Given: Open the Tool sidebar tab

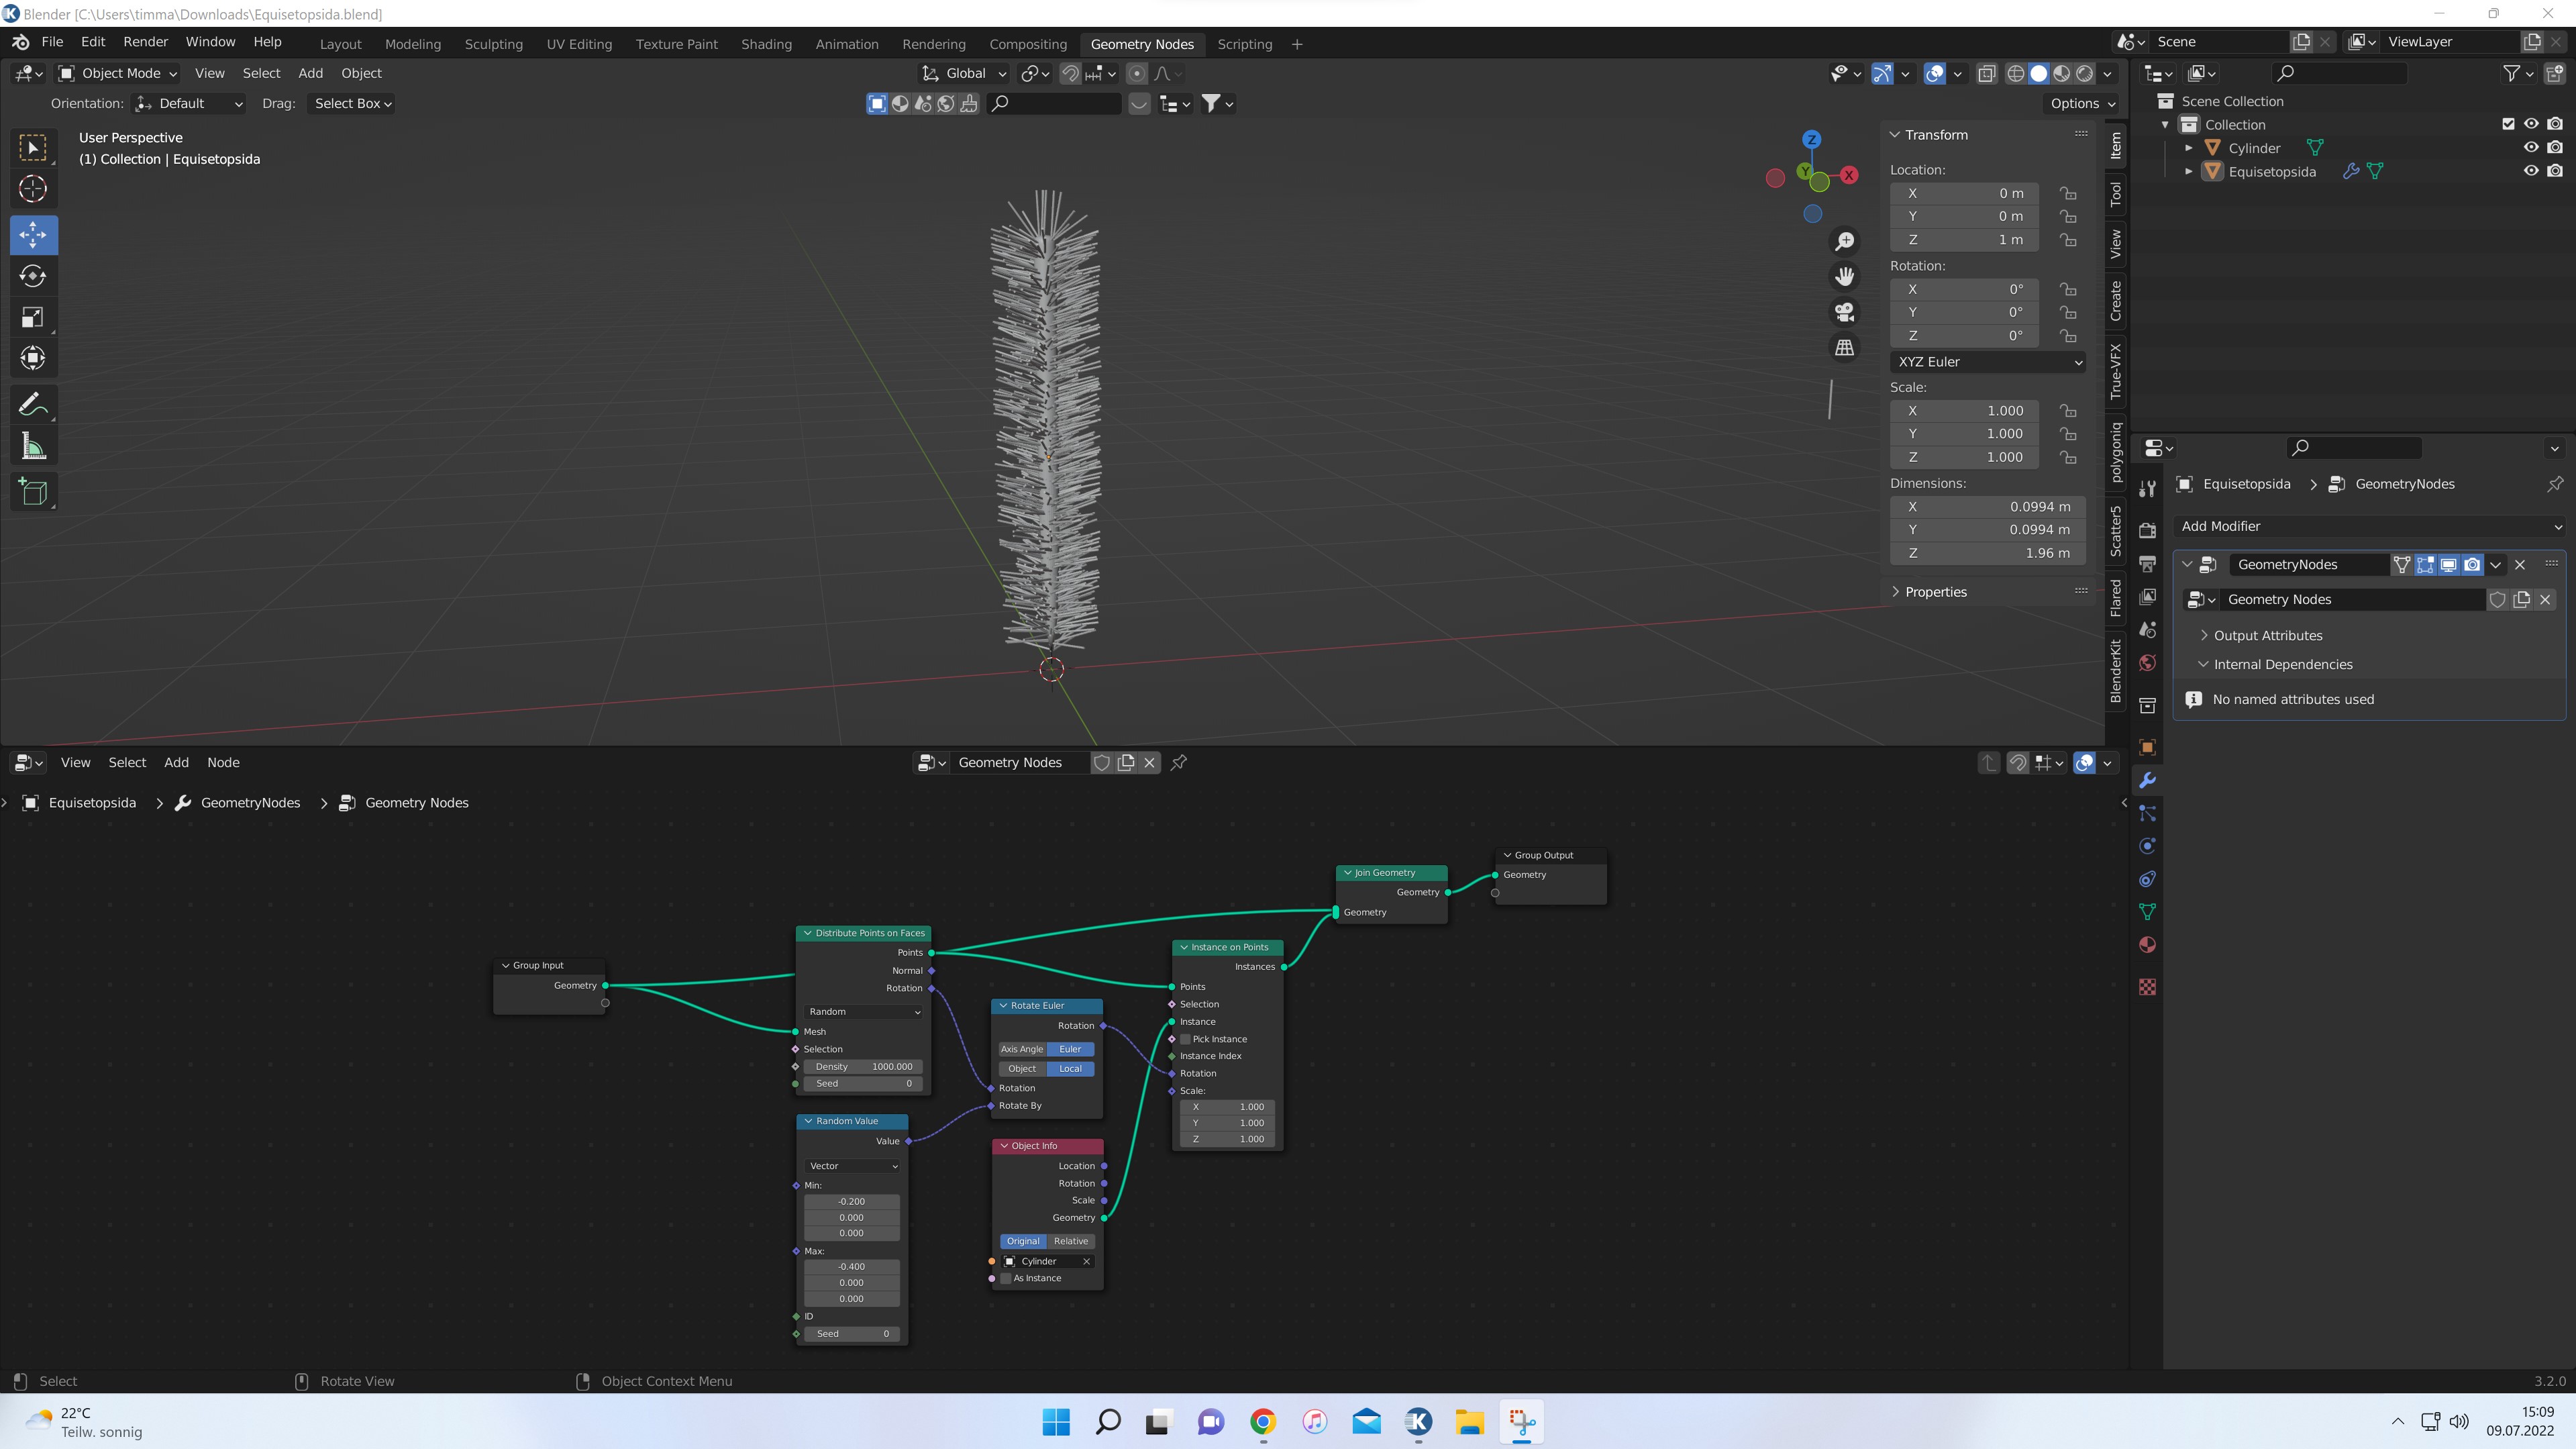Looking at the screenshot, I should (2116, 194).
